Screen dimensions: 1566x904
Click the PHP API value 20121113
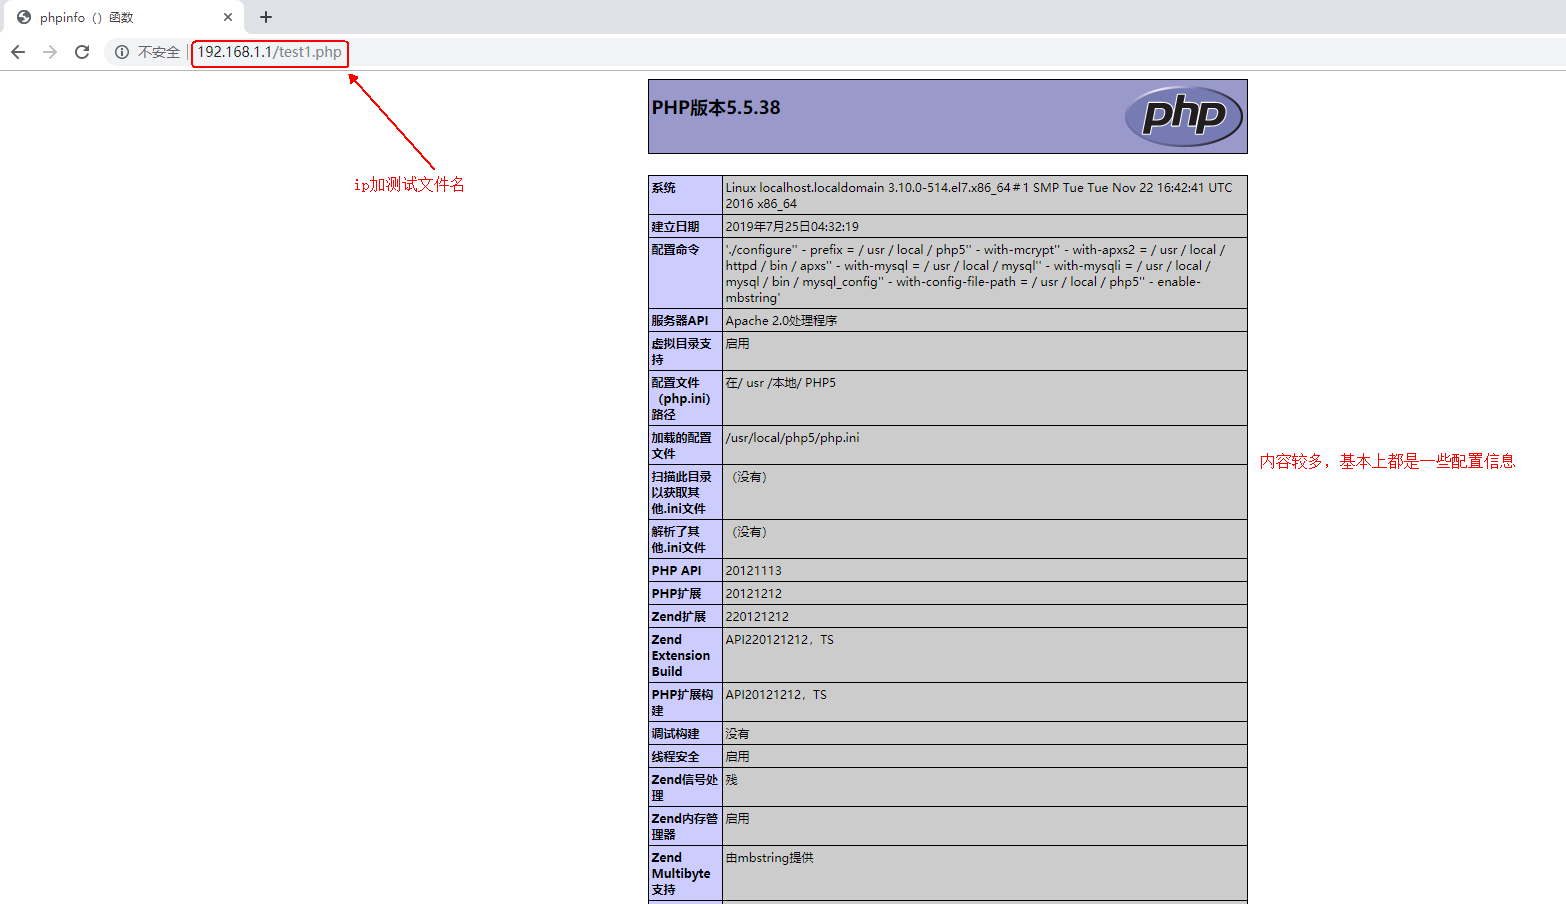click(x=754, y=571)
